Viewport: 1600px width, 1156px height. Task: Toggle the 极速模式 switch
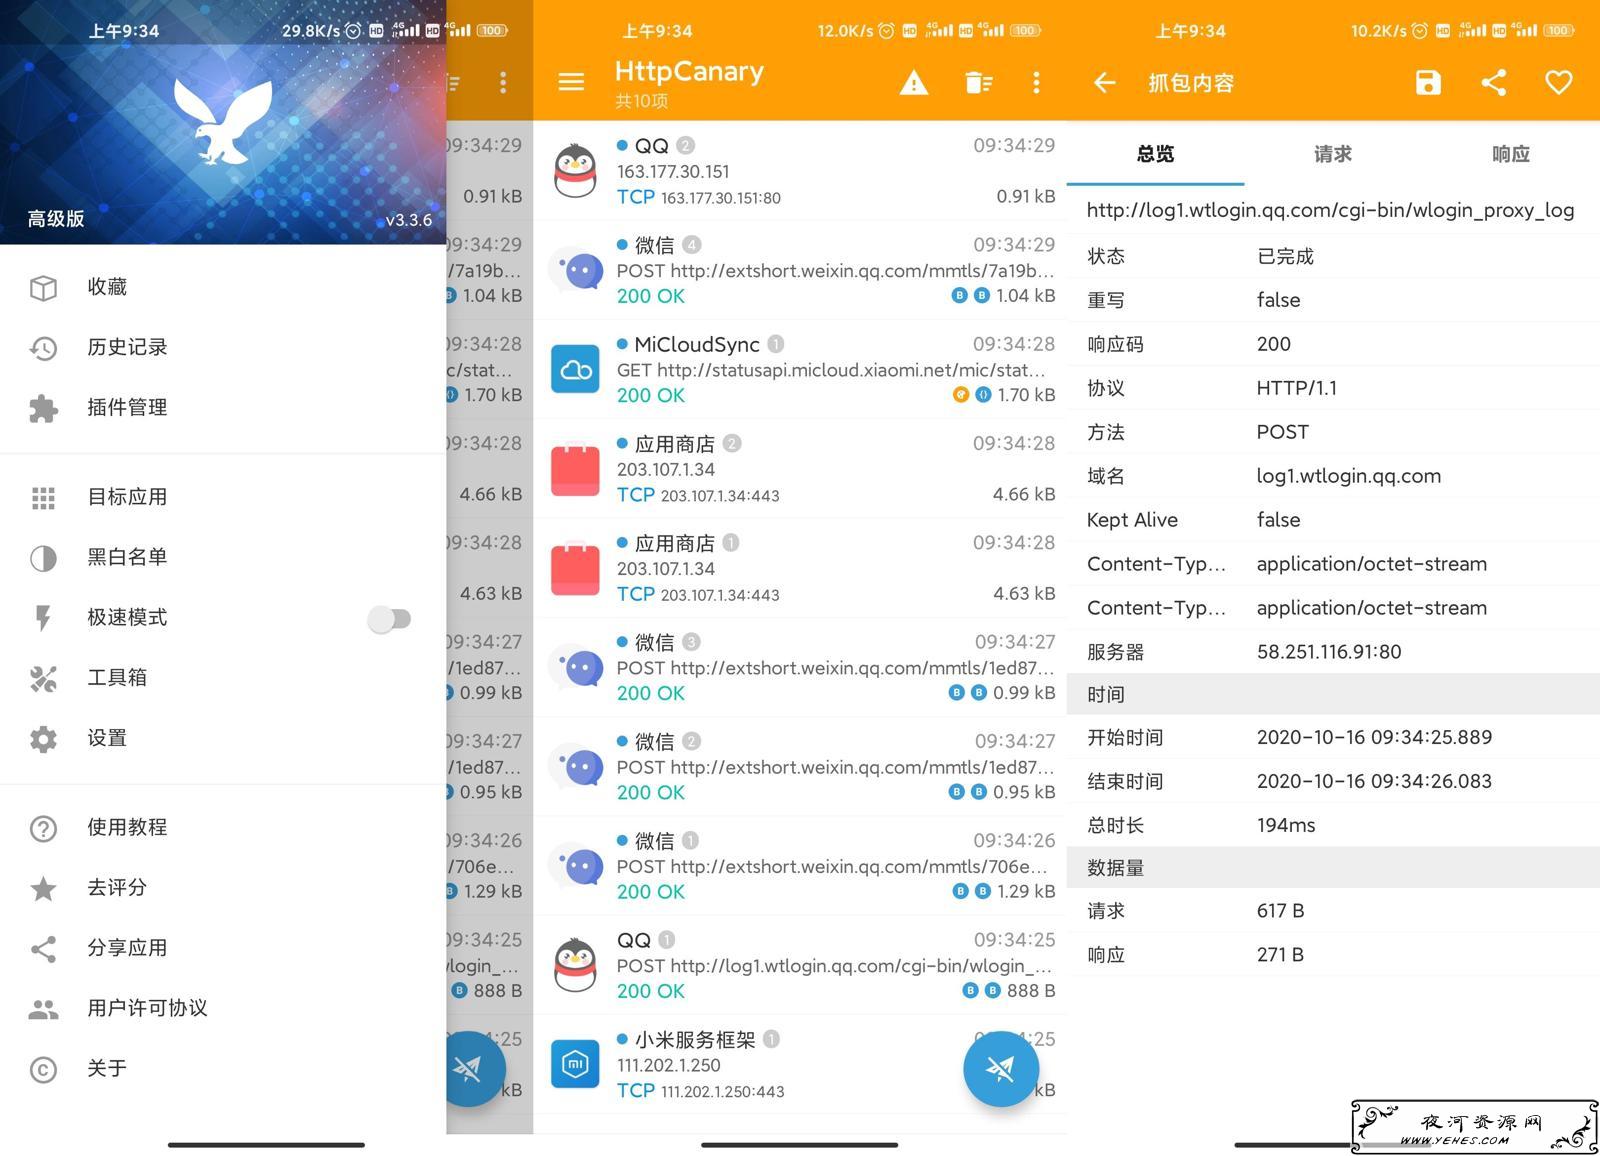[x=389, y=619]
